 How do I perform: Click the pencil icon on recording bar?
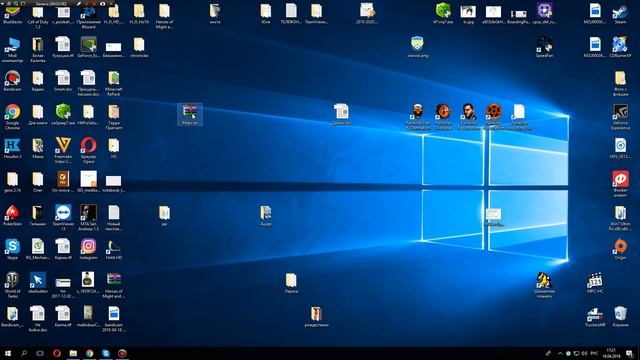[79, 3]
